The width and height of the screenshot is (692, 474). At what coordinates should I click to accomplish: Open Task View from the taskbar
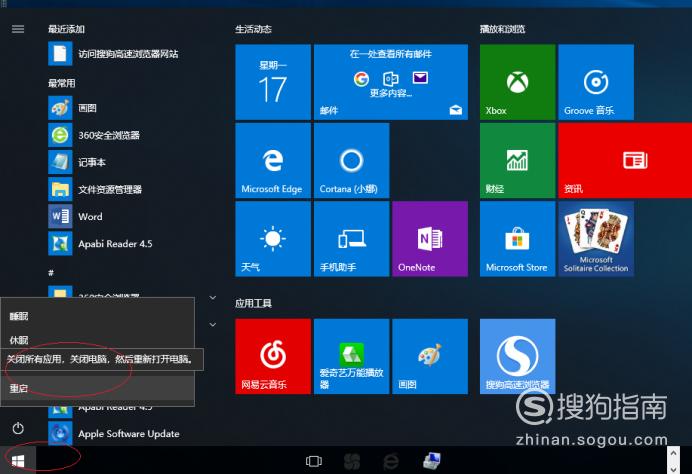click(314, 461)
